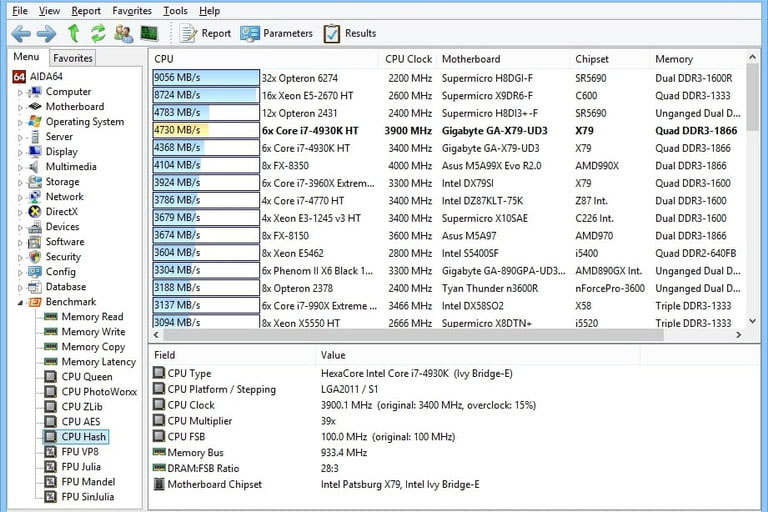Click the CPU Multiplier field row
Screen dimensions: 768x512
click(x=456, y=421)
